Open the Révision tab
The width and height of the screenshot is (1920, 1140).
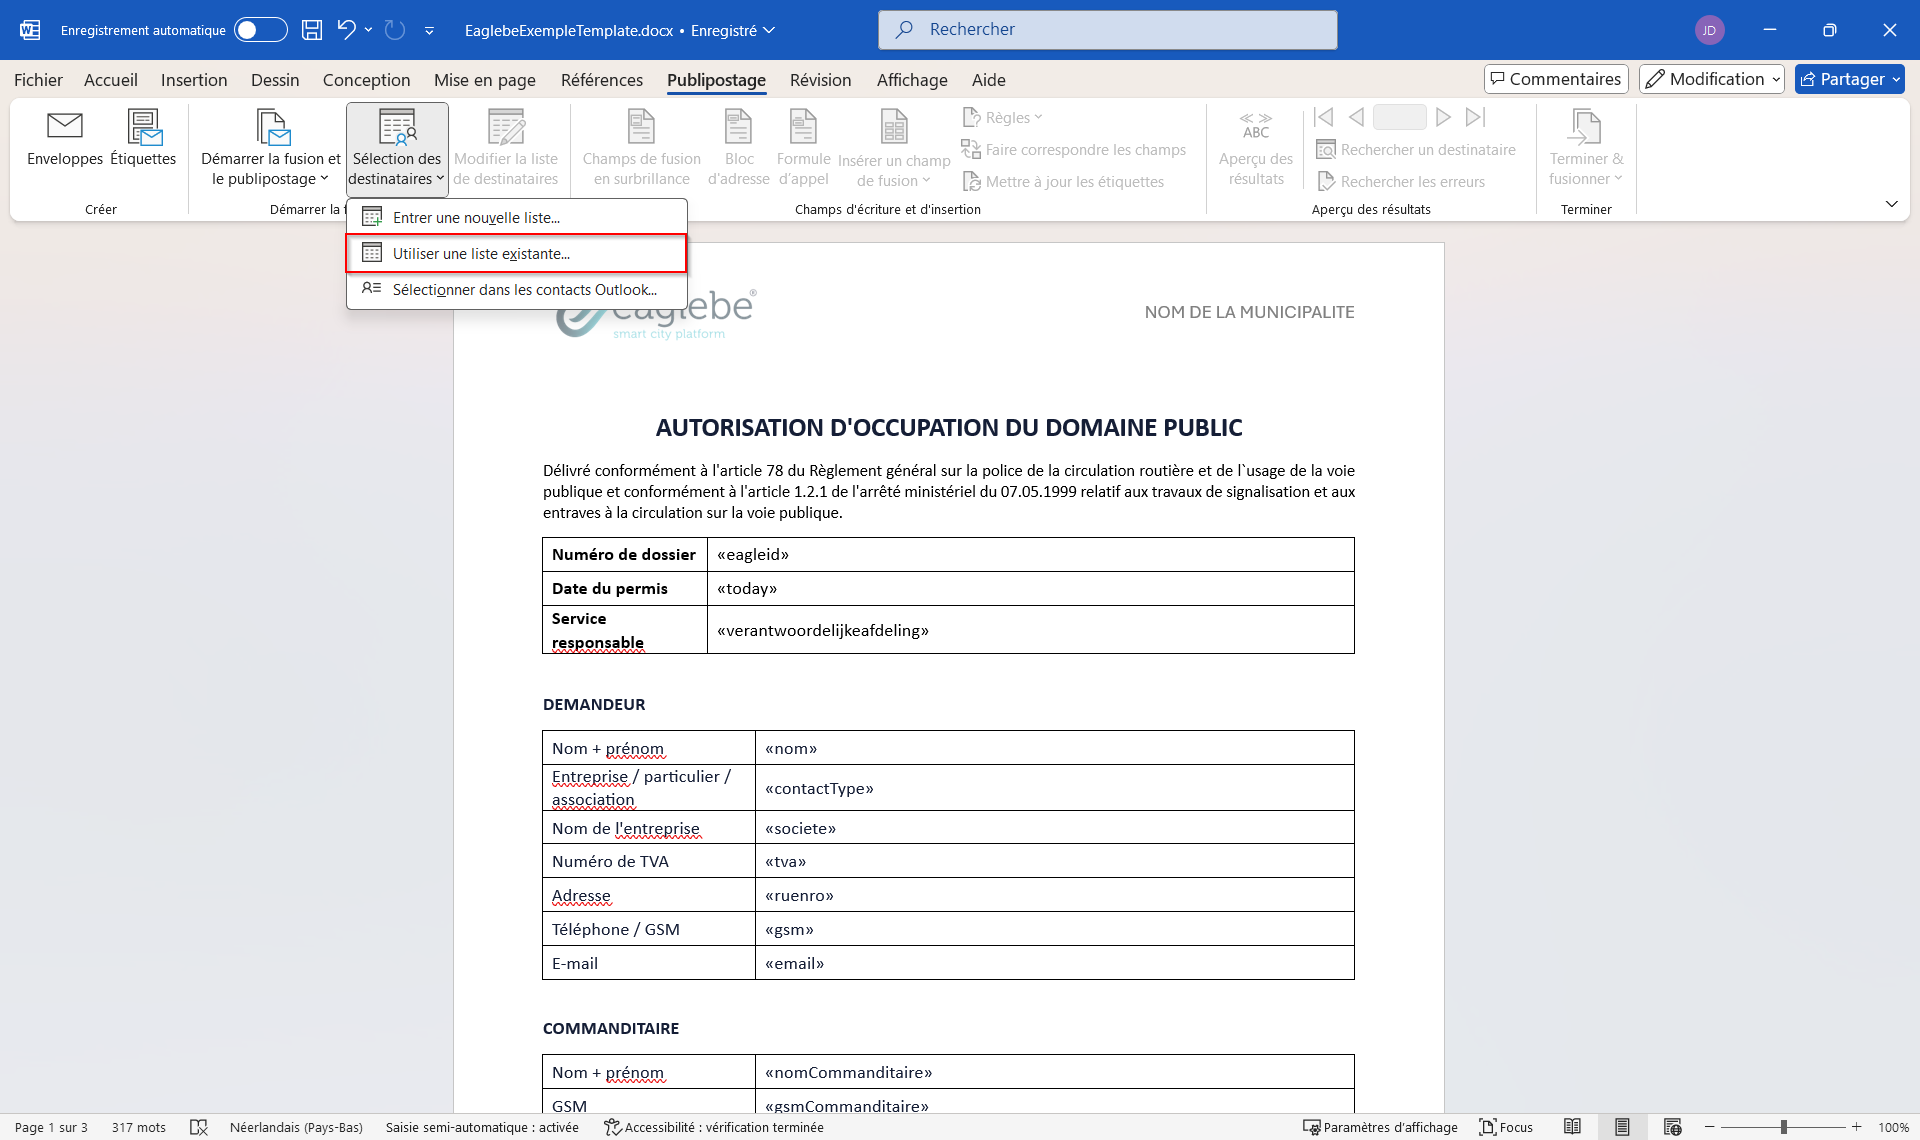coord(820,80)
